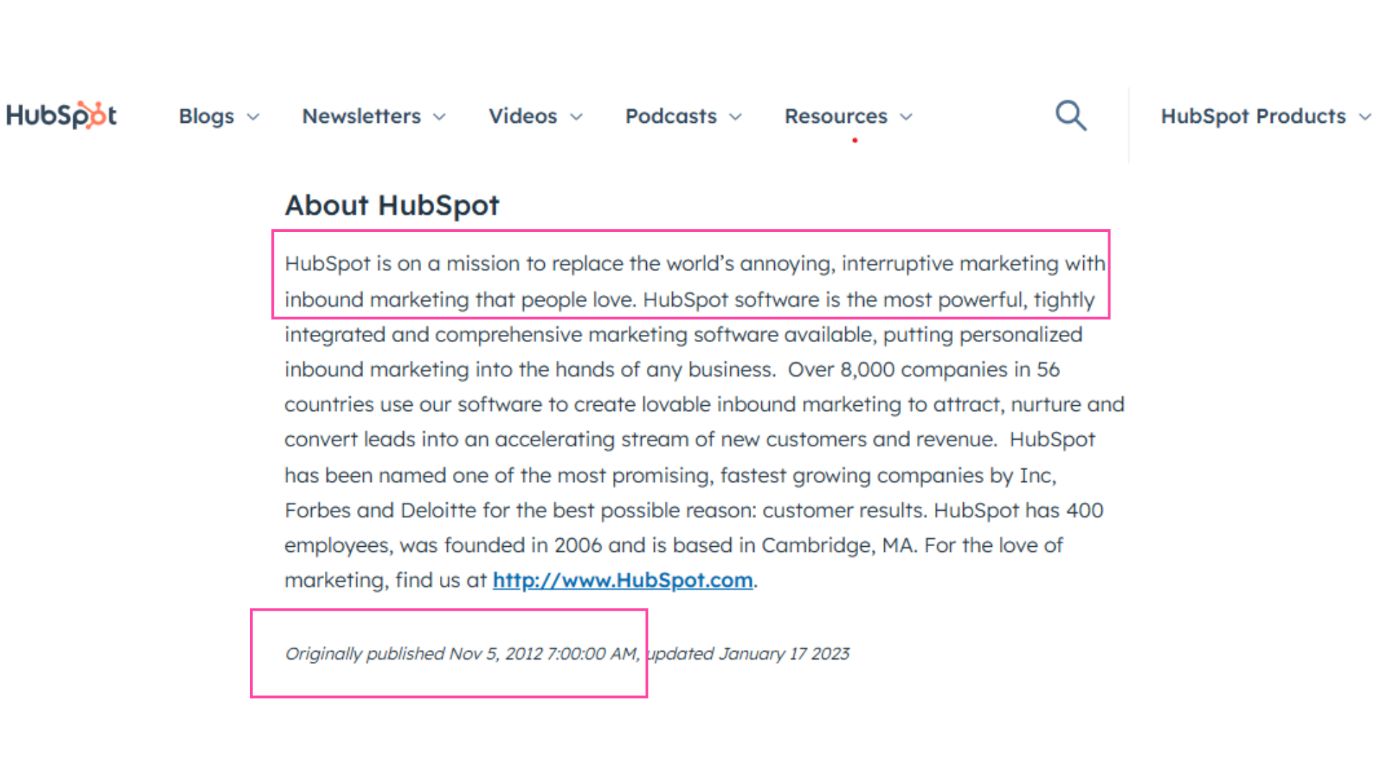
Task: Click the About HubSpot heading
Action: pos(392,205)
